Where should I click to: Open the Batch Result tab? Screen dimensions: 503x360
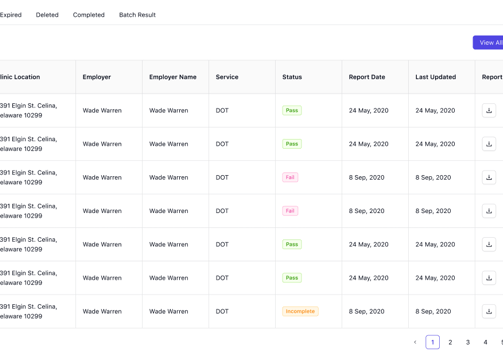(137, 15)
